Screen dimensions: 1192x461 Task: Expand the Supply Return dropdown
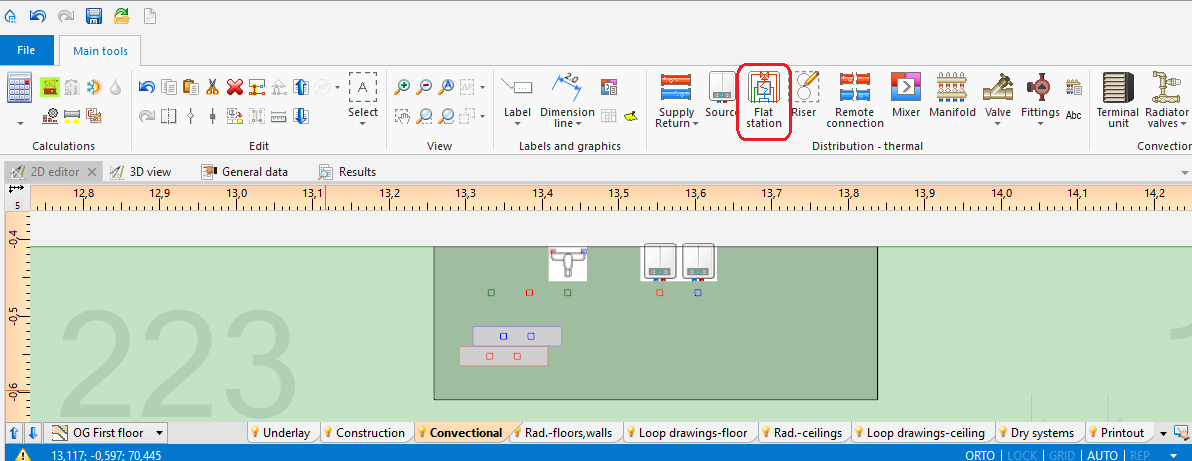click(x=676, y=124)
